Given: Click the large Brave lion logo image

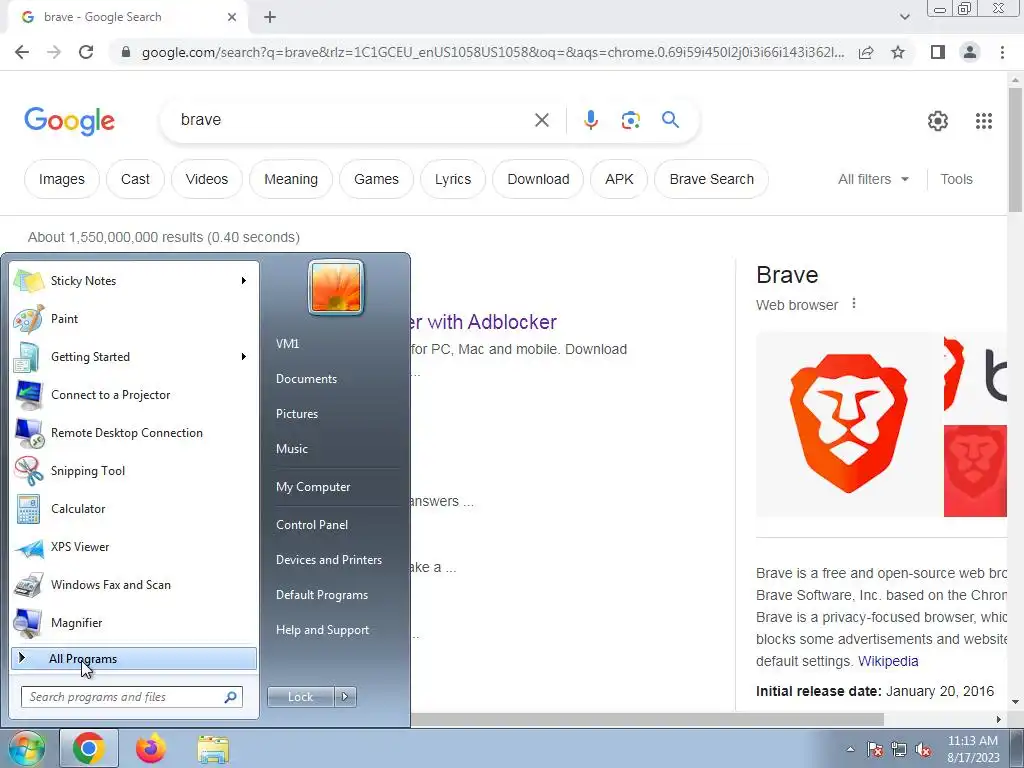Looking at the screenshot, I should 848,424.
